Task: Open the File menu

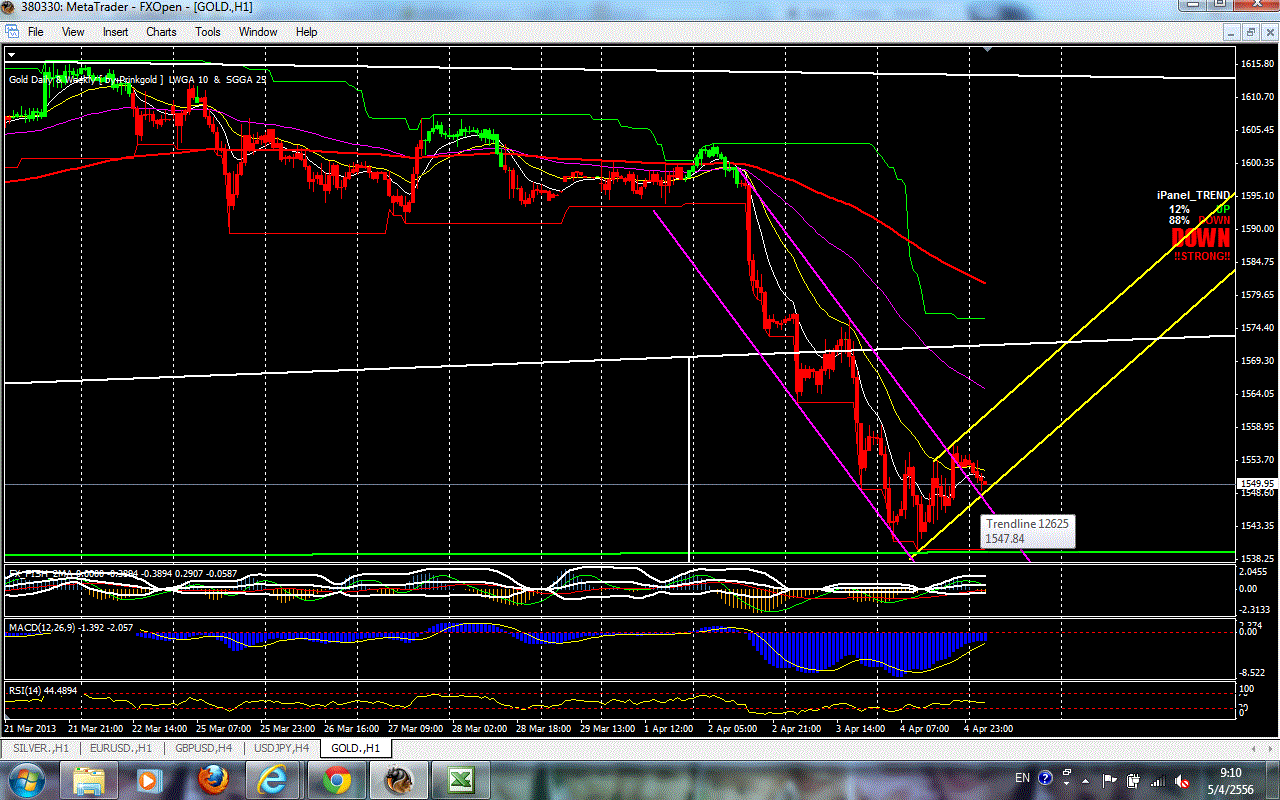Action: click(35, 32)
